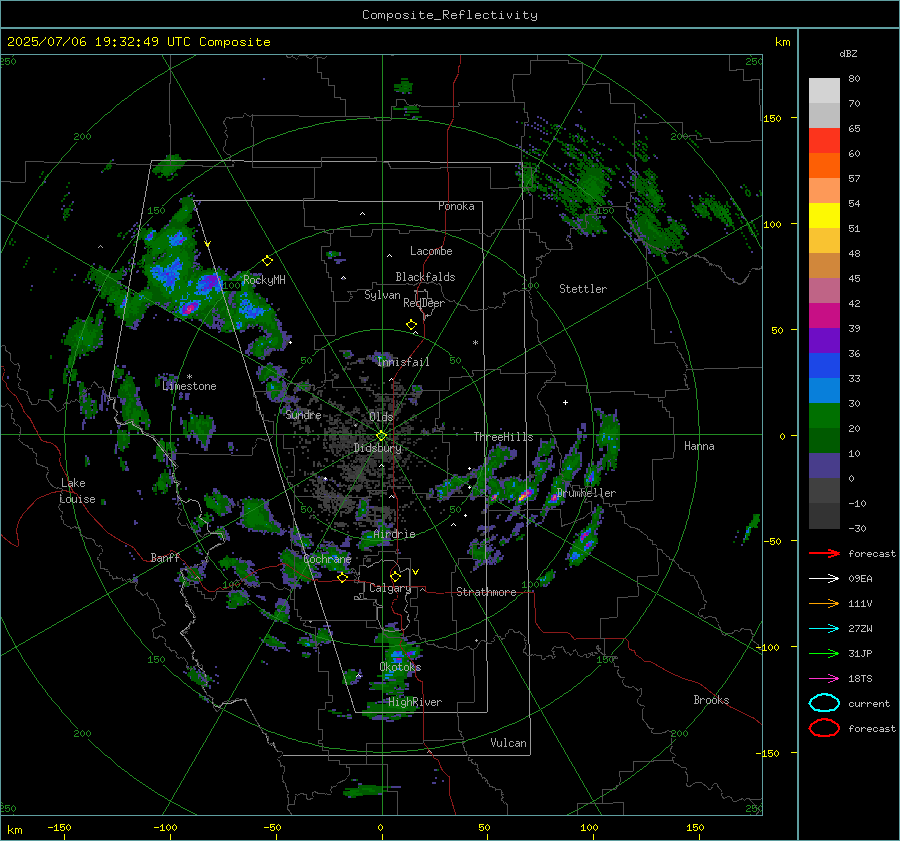Click the dBZ legend heading

tap(848, 53)
